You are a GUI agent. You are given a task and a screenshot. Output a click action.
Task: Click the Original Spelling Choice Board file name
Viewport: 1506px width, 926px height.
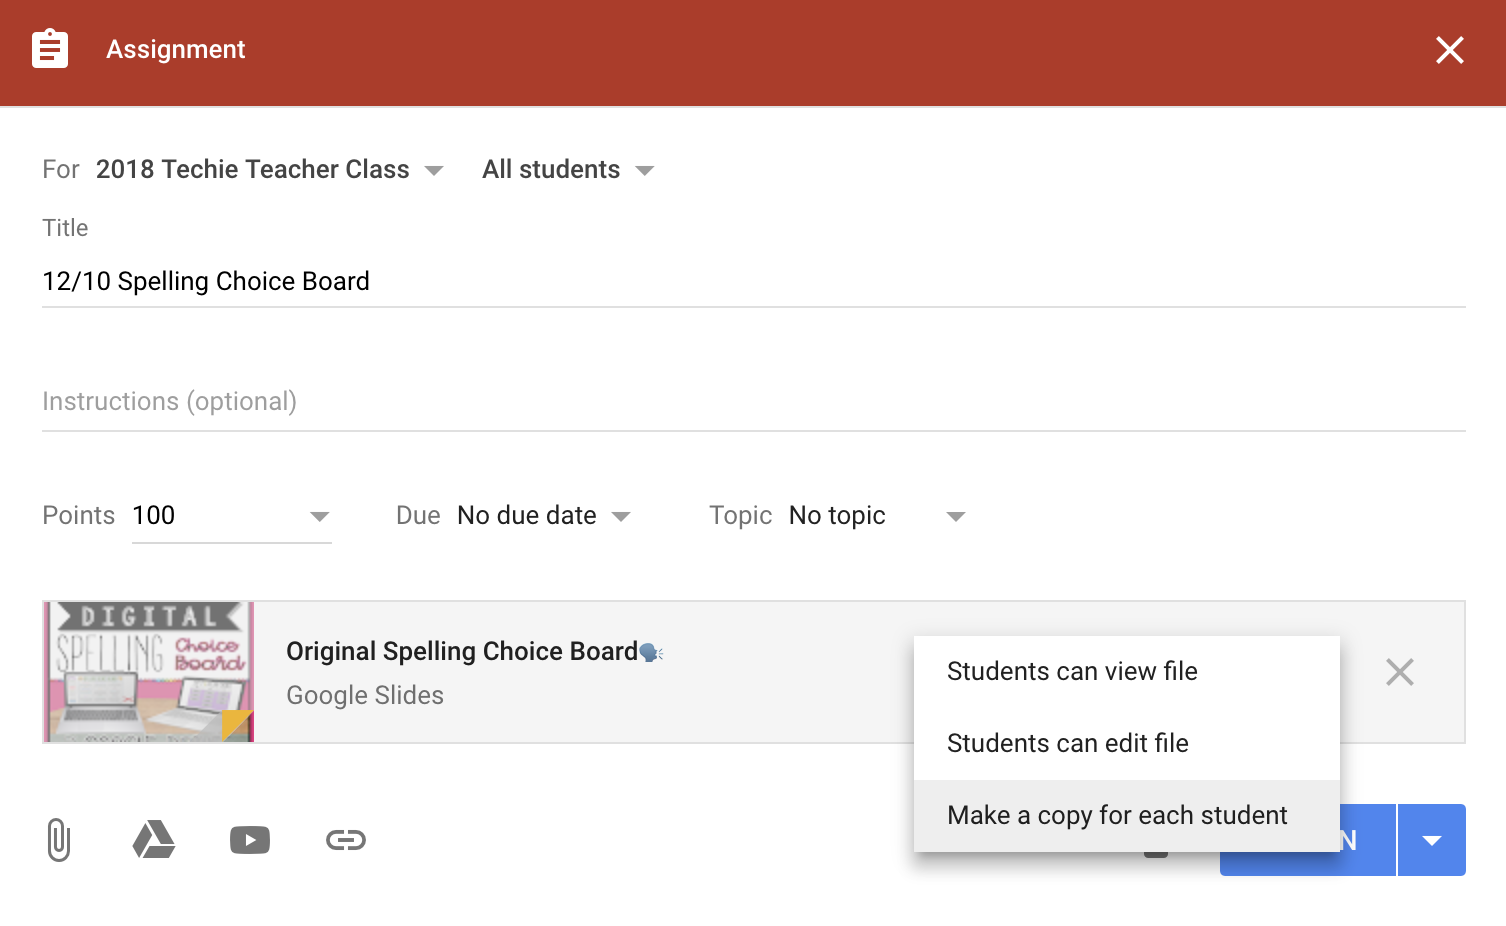(461, 651)
